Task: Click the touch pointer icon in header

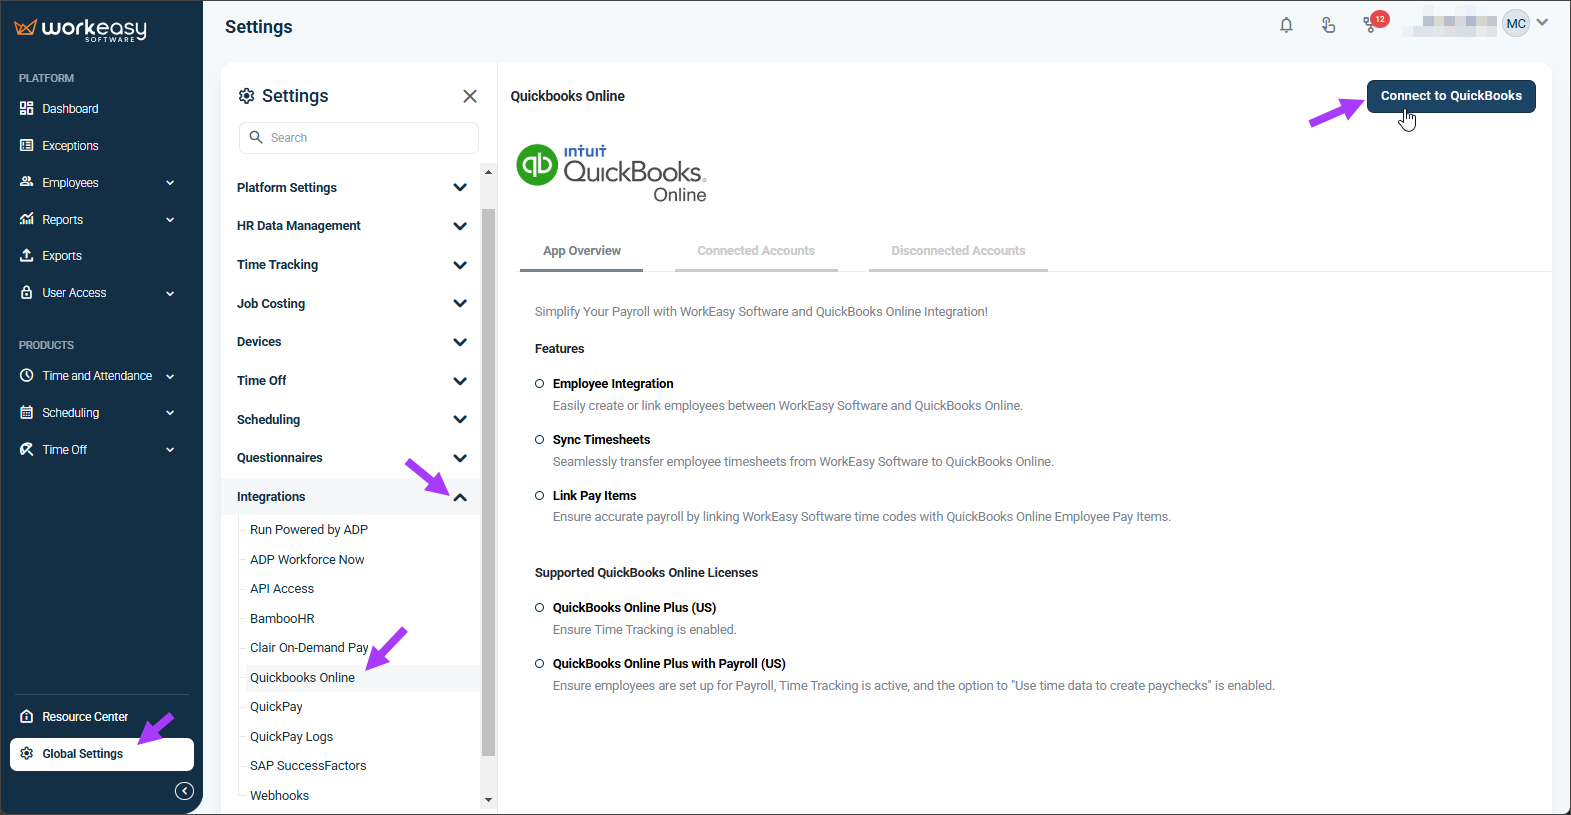Action: pos(1328,25)
